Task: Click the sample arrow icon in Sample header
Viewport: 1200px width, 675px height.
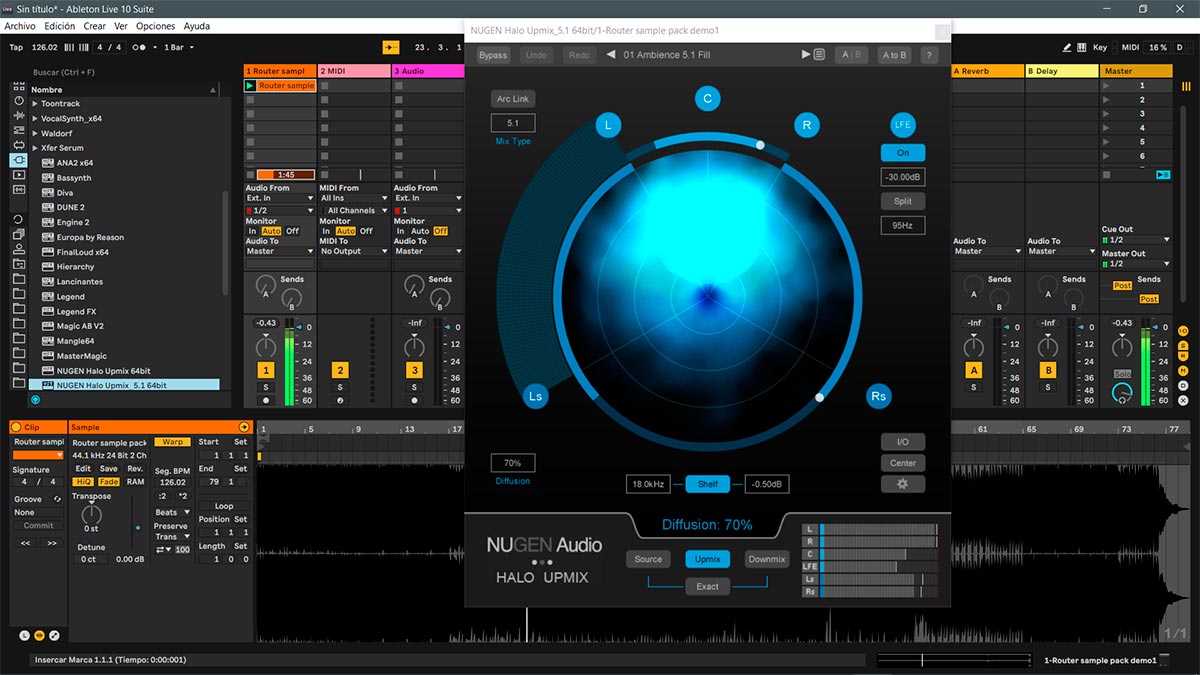Action: pyautogui.click(x=243, y=427)
